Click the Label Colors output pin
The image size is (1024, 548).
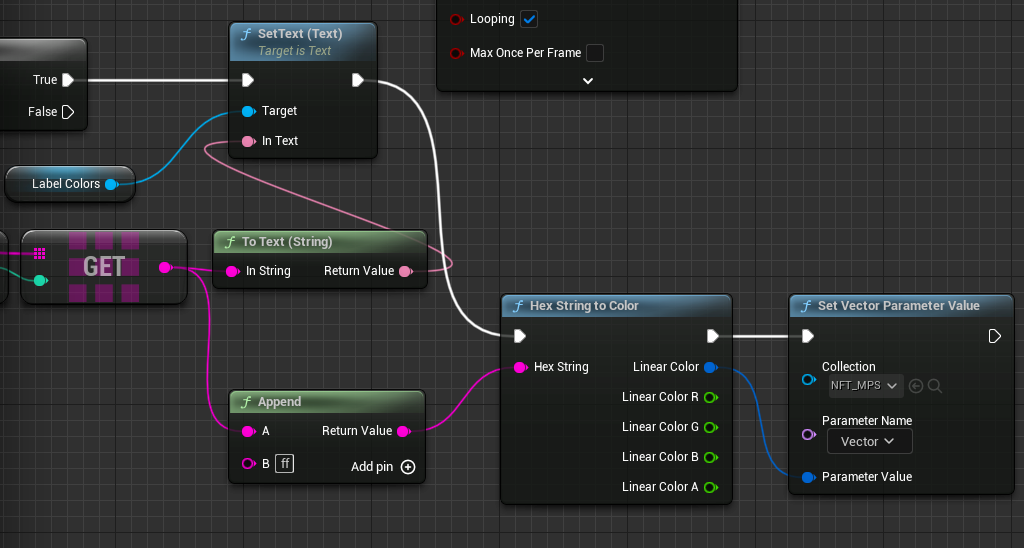[112, 184]
